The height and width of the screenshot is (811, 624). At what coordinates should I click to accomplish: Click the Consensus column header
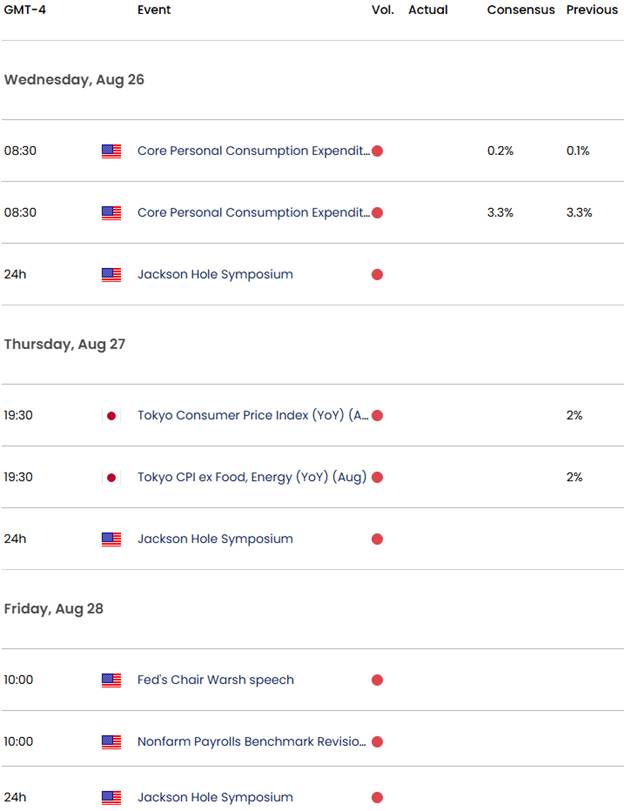coord(521,10)
